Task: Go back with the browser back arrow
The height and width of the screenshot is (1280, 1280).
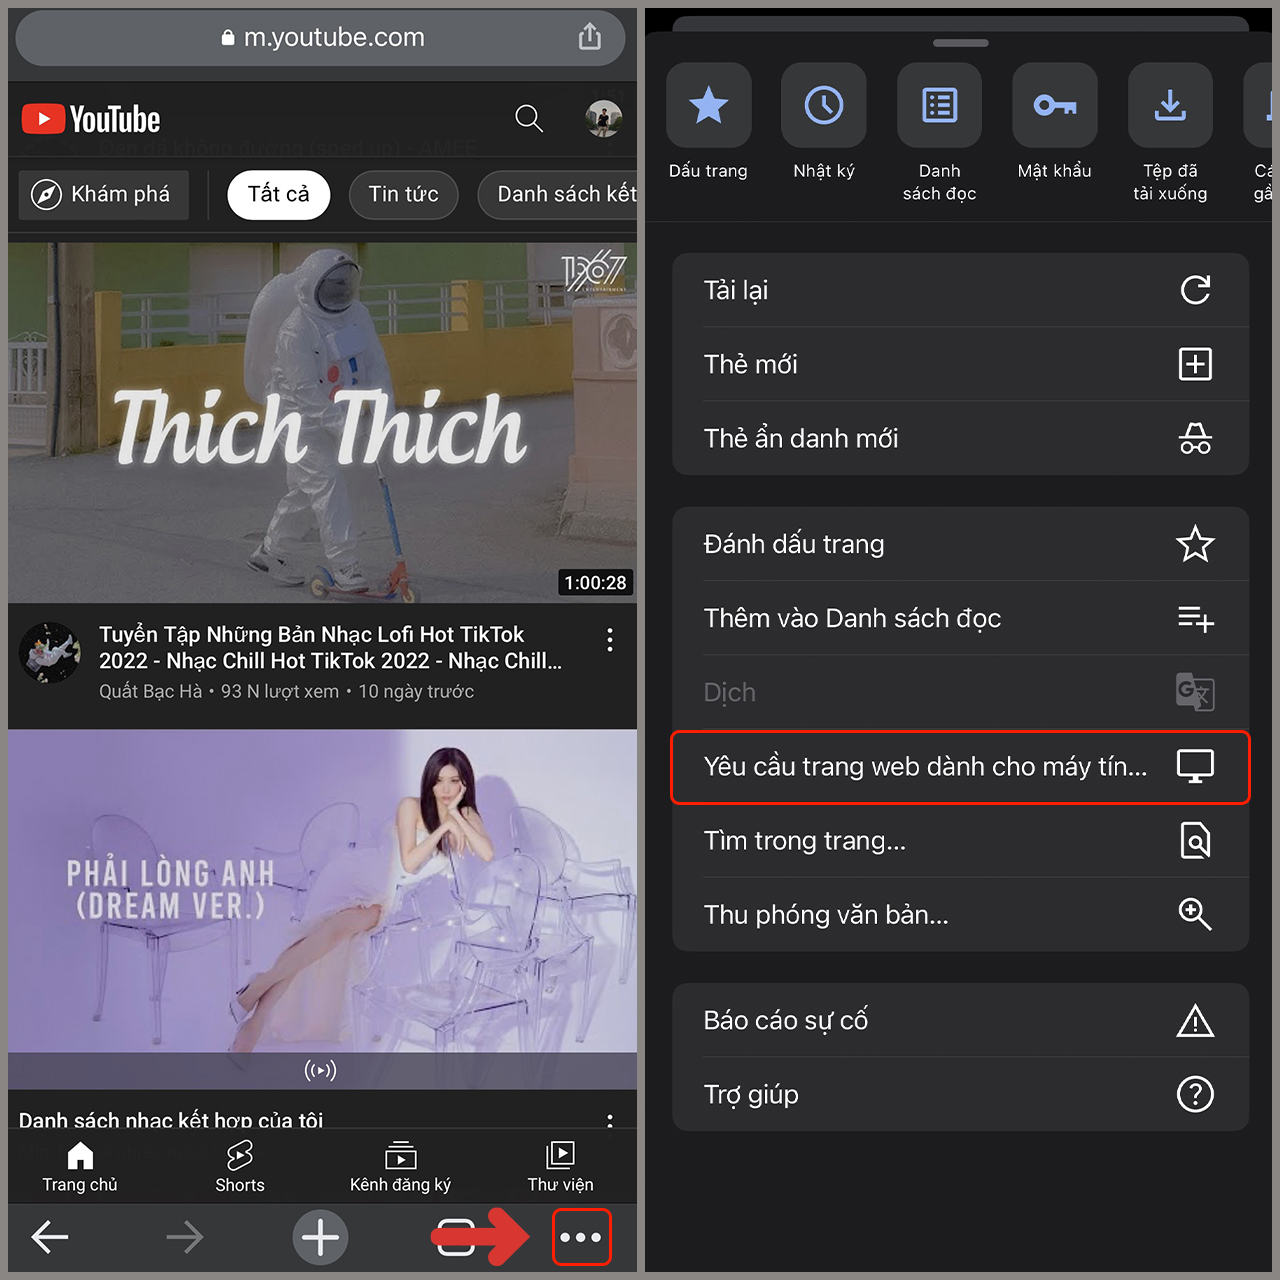Action: [x=50, y=1237]
